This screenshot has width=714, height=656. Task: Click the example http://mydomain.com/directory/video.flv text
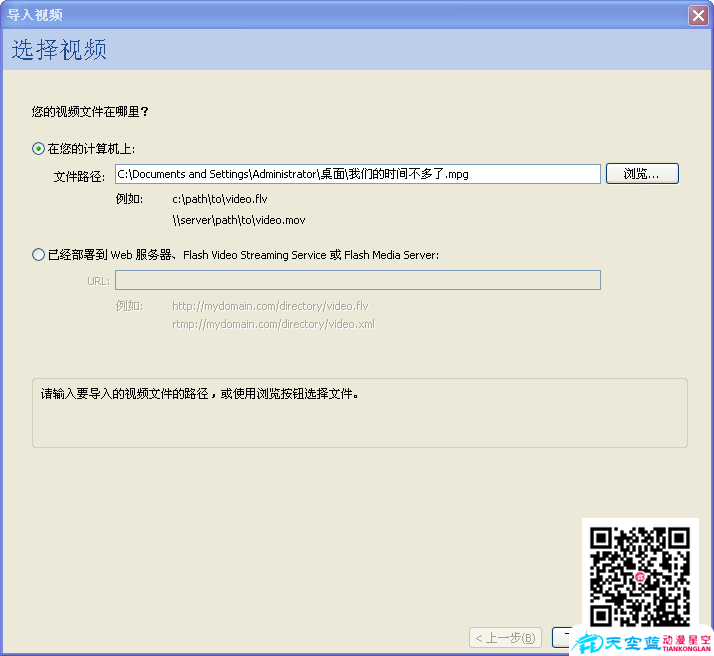point(270,306)
